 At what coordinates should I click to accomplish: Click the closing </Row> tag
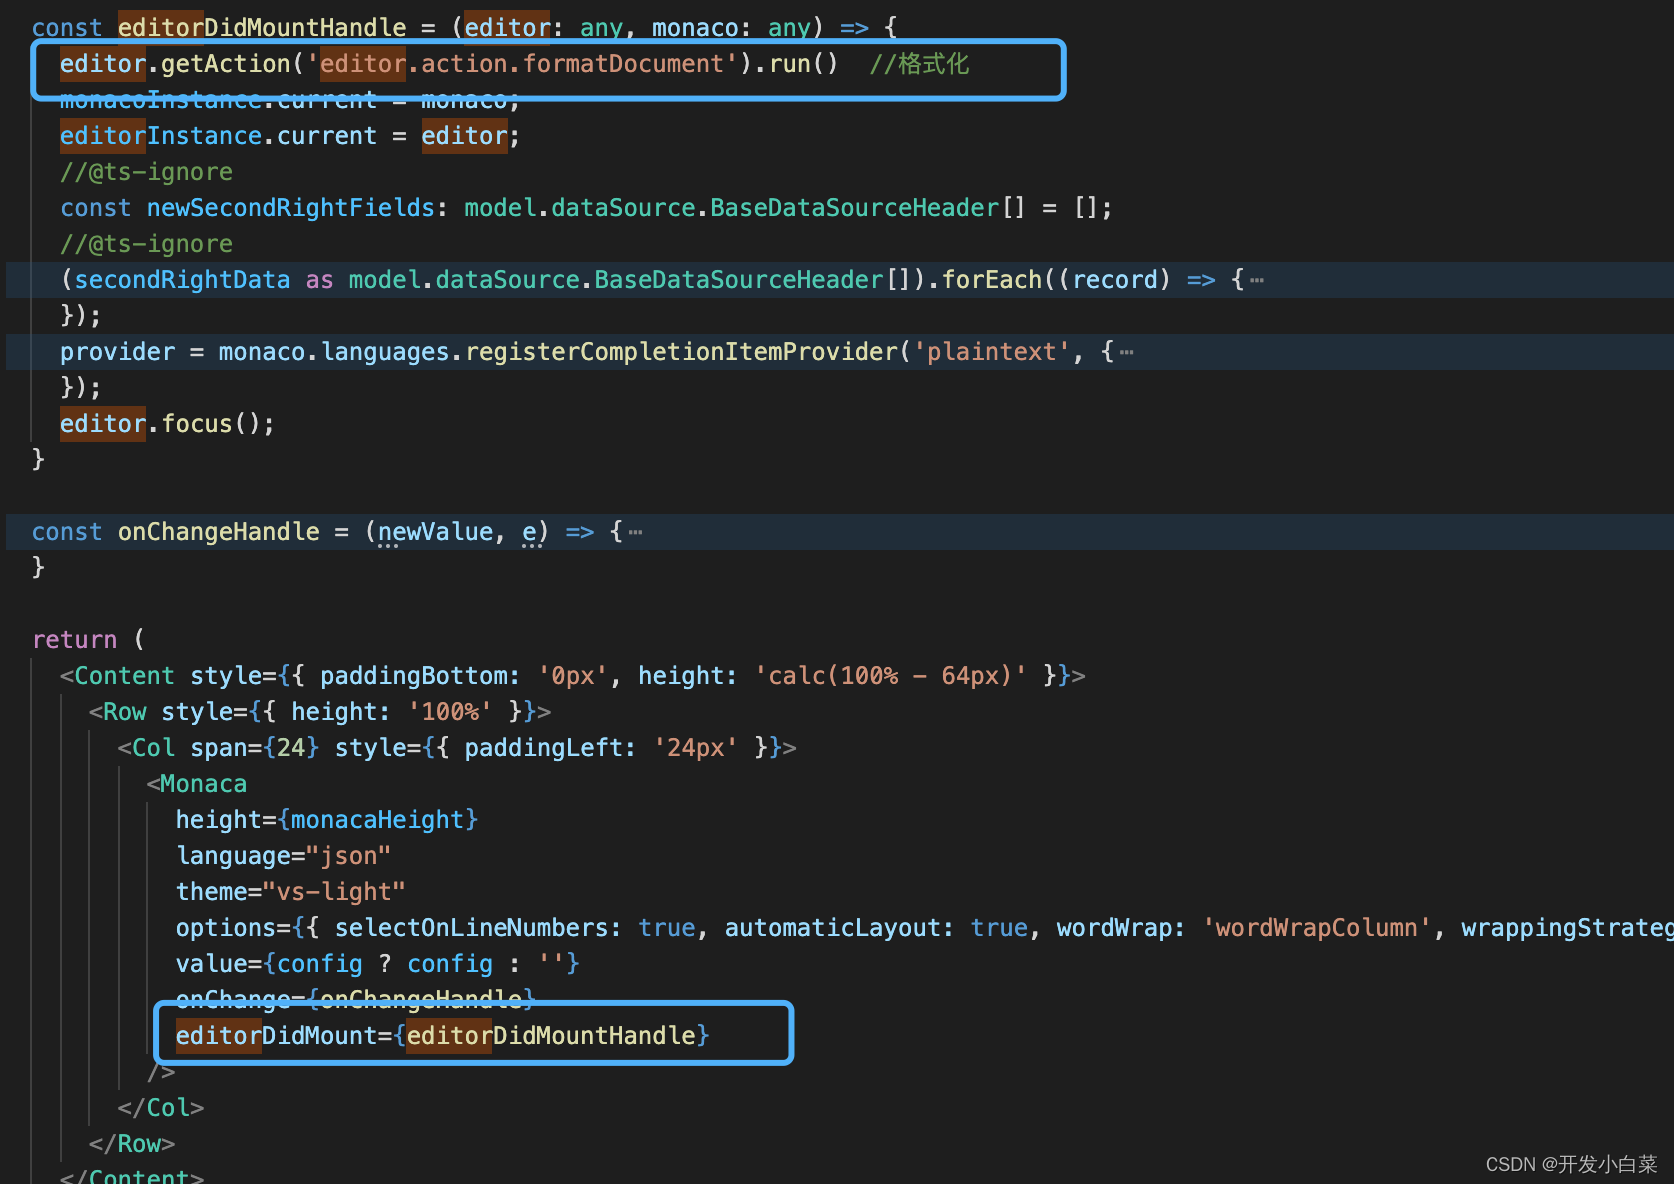click(x=131, y=1143)
